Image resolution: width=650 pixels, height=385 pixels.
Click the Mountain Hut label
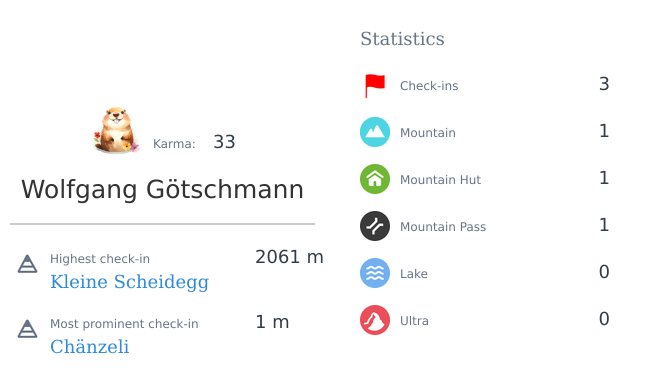440,180
